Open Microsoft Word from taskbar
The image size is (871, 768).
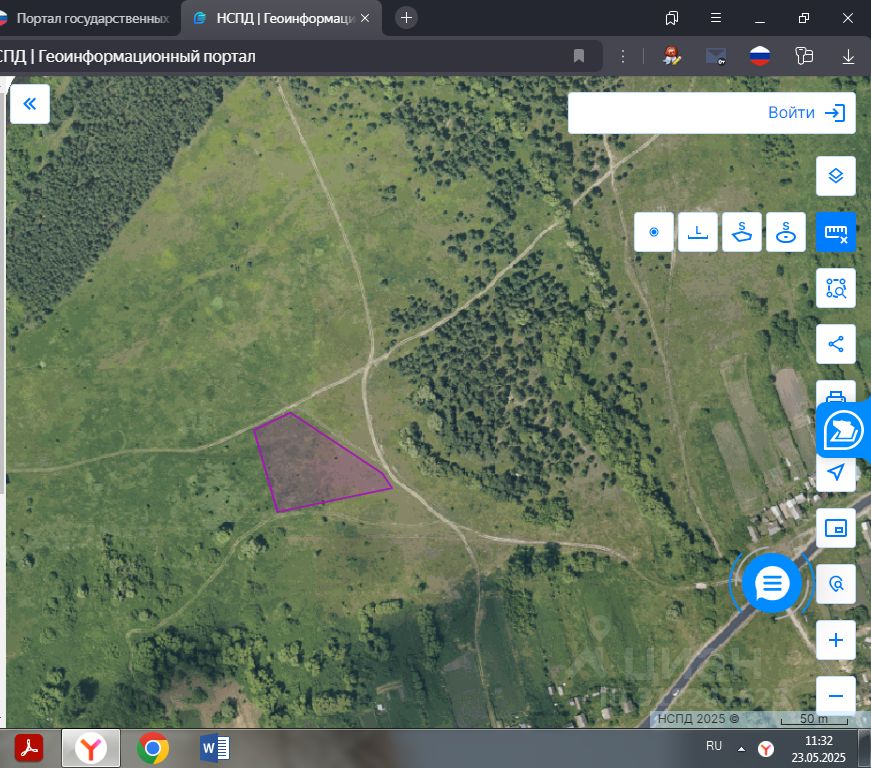pos(214,748)
